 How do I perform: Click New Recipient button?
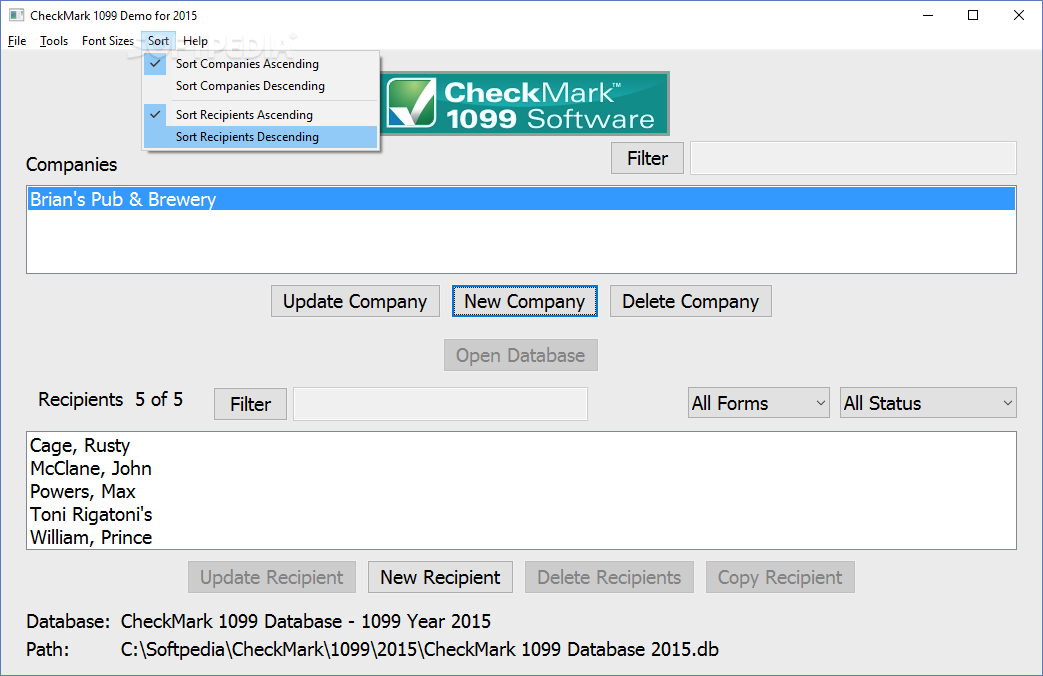pos(440,577)
